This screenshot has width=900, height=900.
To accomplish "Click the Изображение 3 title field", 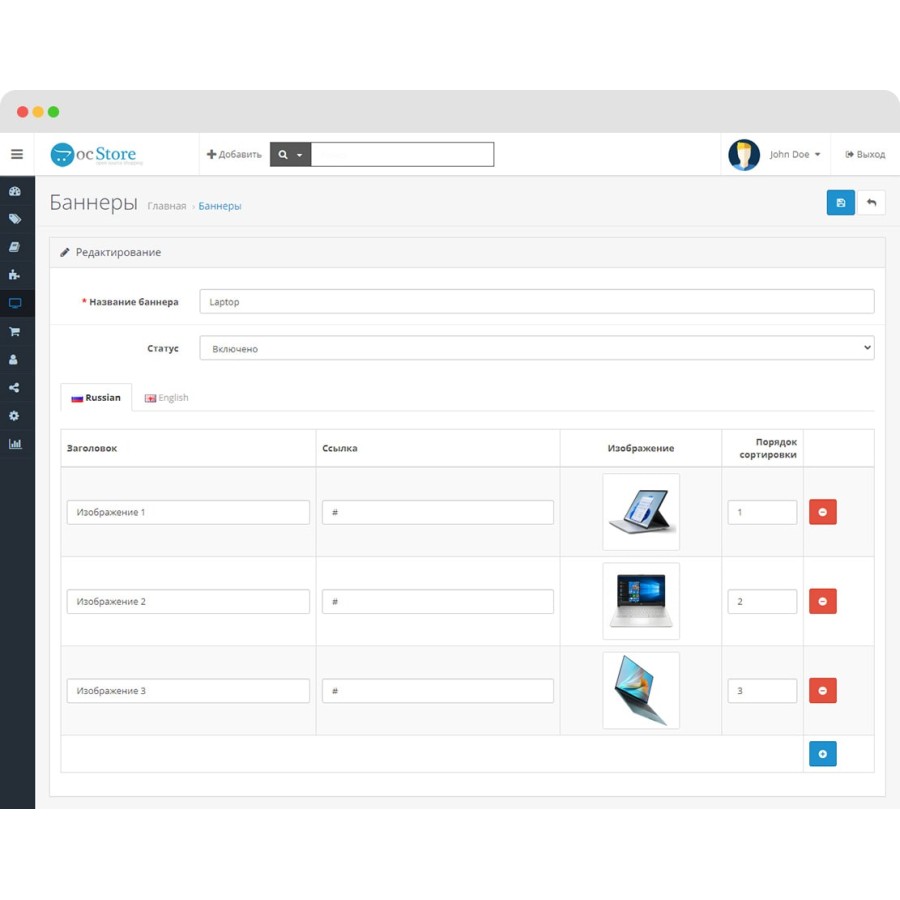I will pyautogui.click(x=188, y=690).
